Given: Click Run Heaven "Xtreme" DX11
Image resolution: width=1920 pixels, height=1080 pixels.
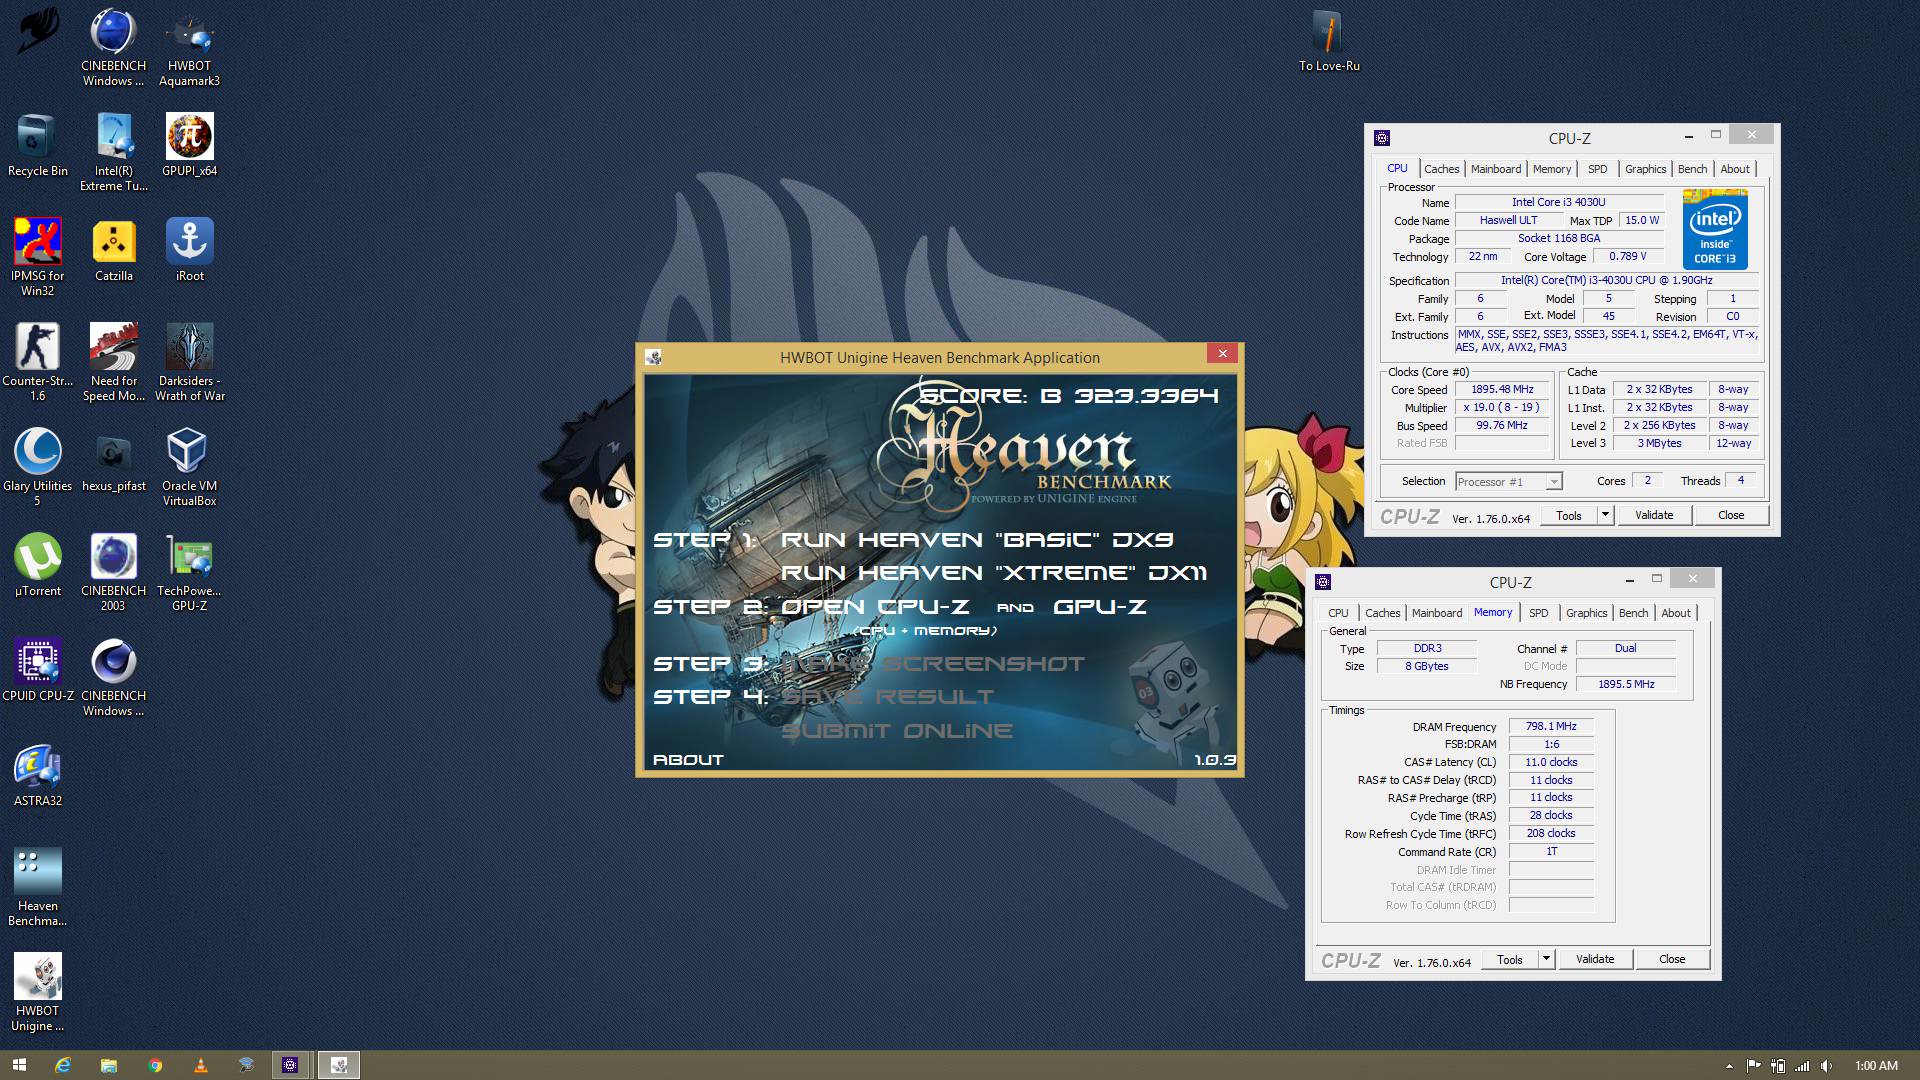Looking at the screenshot, I should 993,573.
